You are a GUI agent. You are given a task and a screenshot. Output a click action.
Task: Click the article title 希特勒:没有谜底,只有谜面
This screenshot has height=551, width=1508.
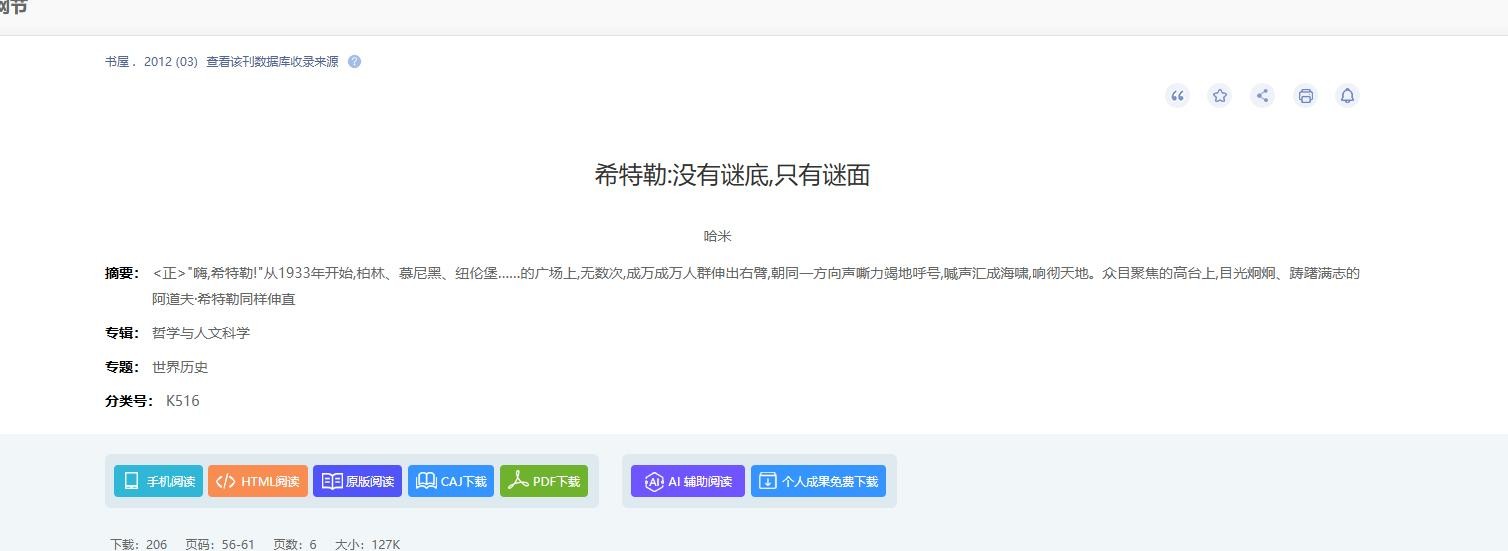(732, 175)
